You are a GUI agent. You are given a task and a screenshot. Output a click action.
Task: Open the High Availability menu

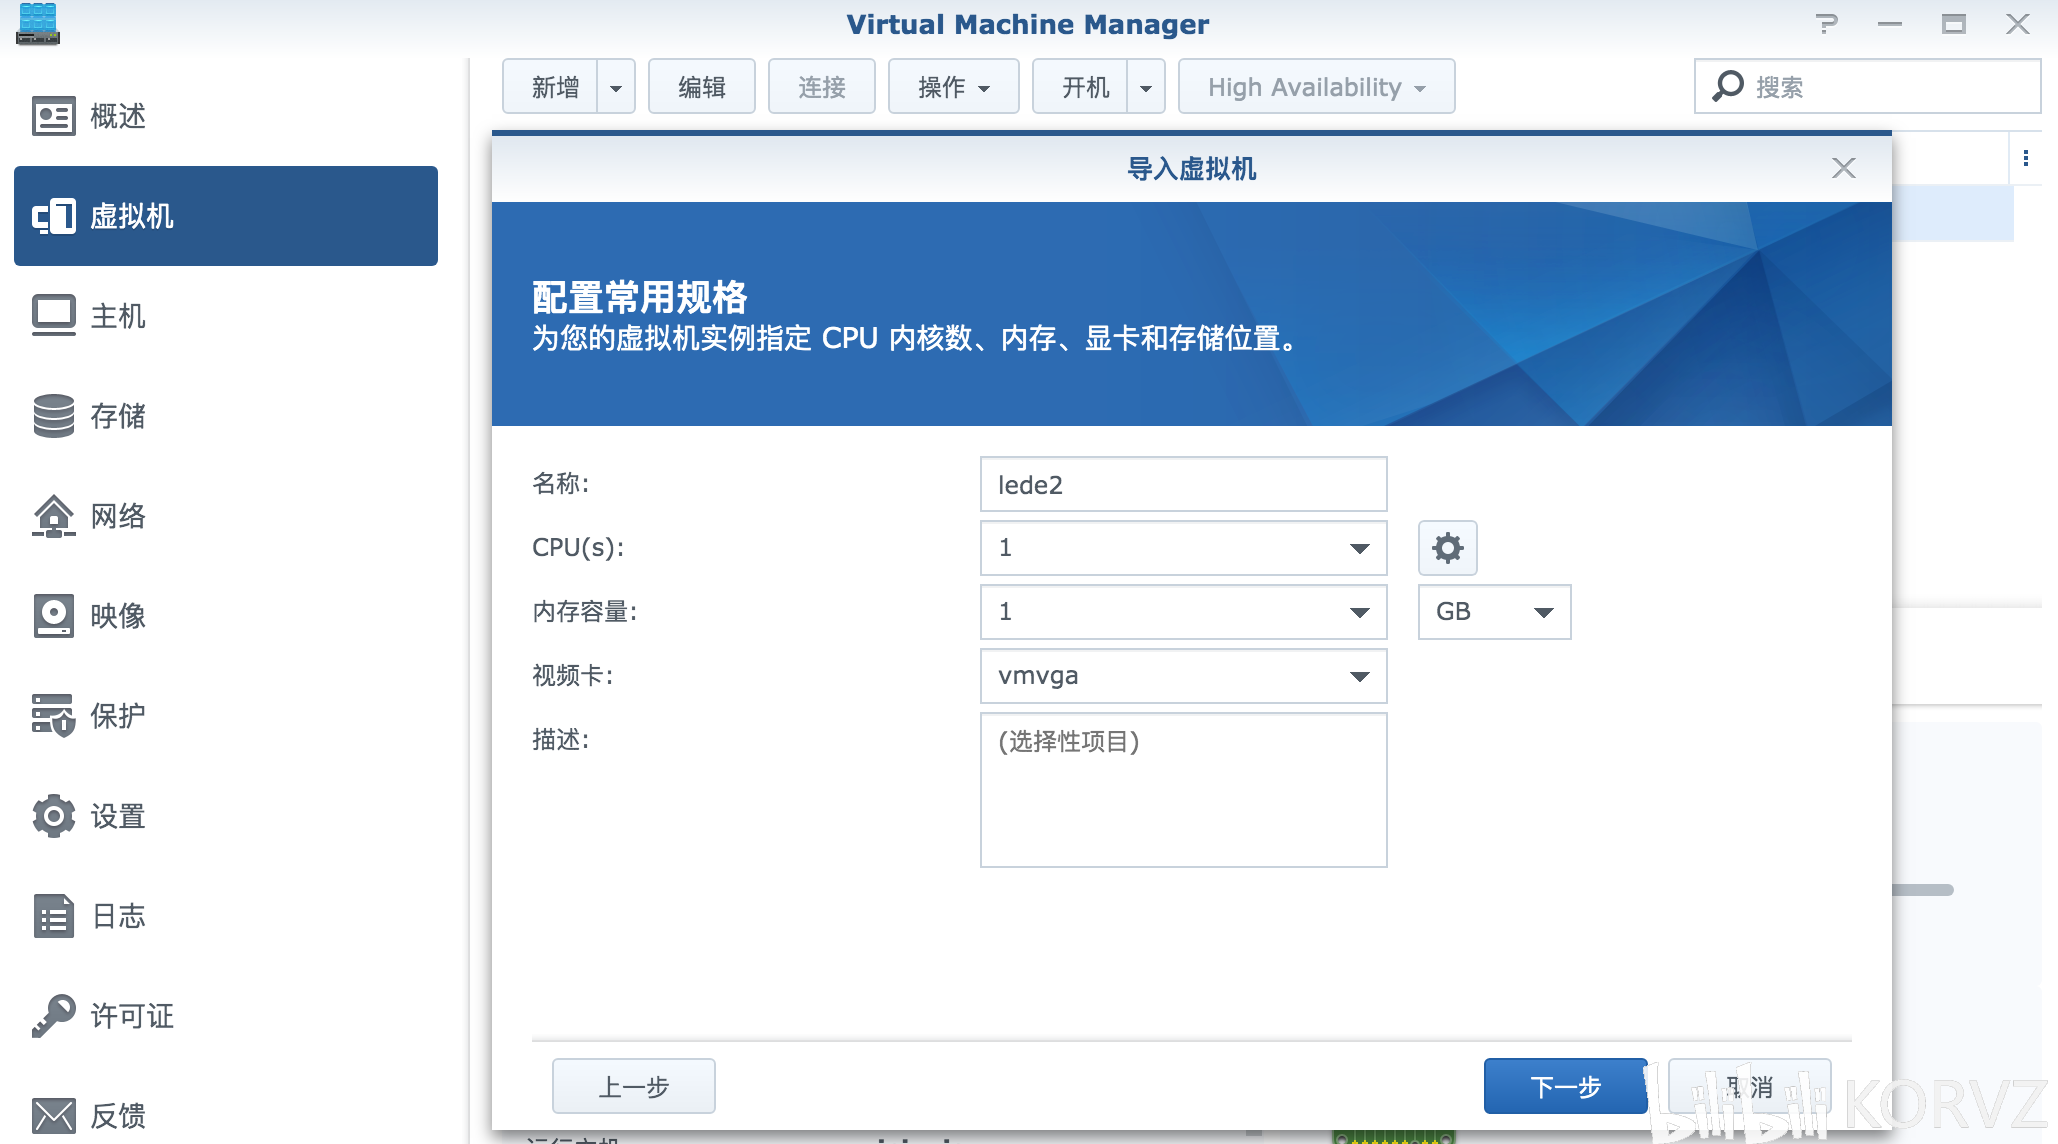point(1315,87)
